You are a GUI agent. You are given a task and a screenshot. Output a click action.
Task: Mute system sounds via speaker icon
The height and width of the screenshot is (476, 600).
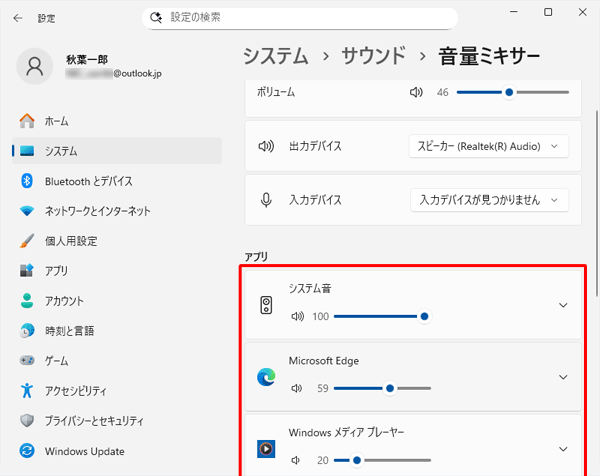coord(296,316)
